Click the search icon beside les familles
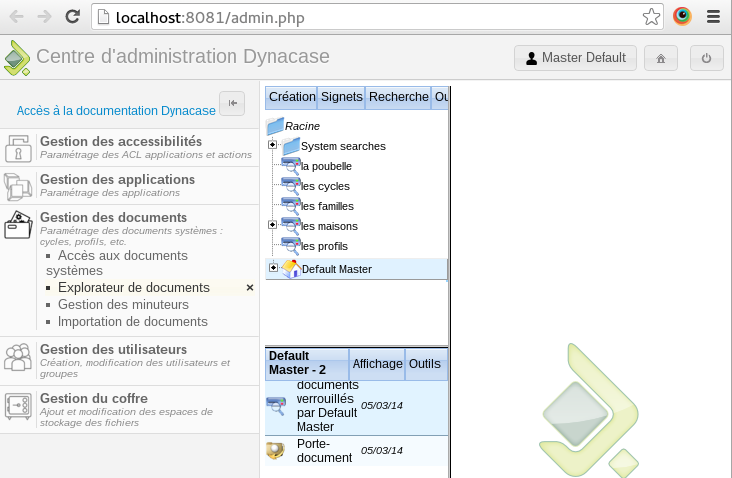 (x=290, y=206)
